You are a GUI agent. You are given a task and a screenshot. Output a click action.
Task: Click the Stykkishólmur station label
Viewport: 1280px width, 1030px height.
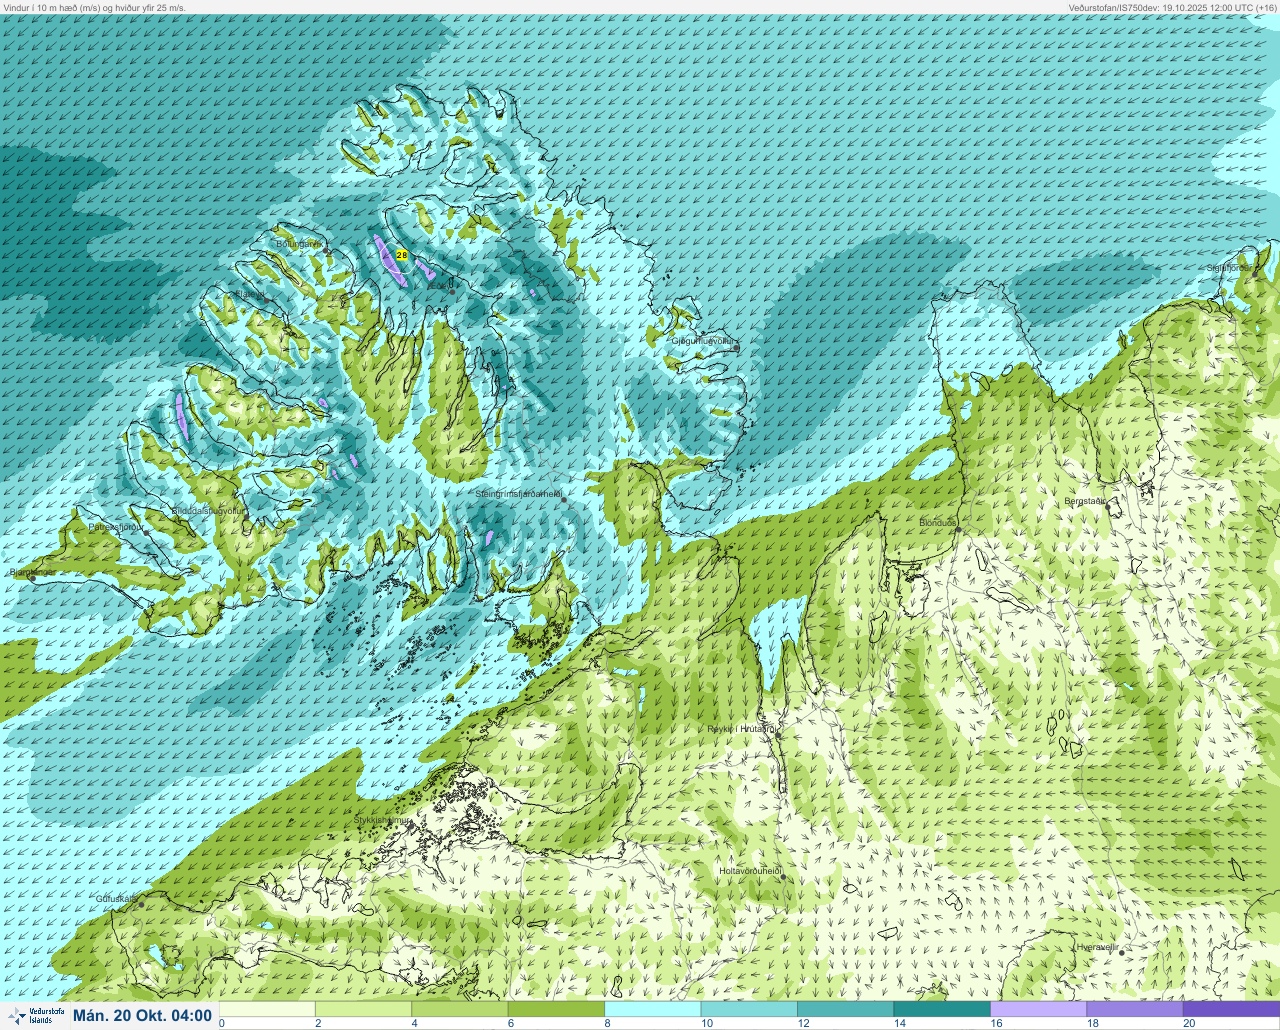click(x=383, y=820)
